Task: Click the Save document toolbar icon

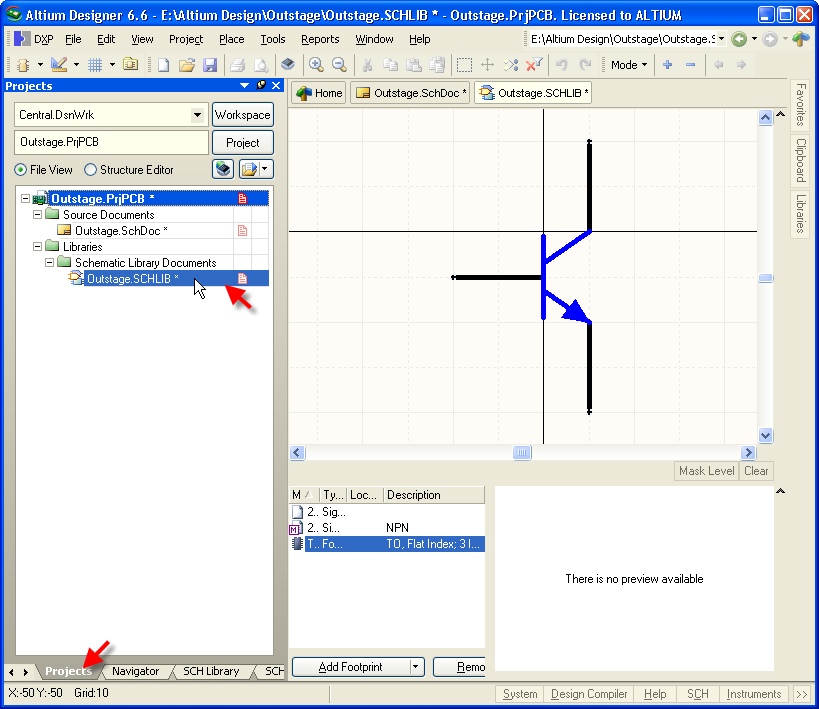Action: 210,65
